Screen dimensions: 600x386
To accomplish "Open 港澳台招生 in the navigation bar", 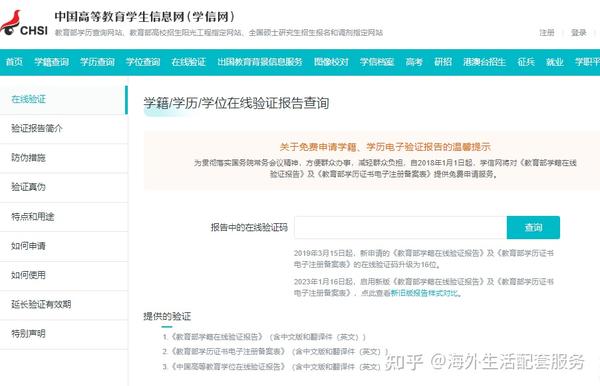I will pyautogui.click(x=484, y=62).
